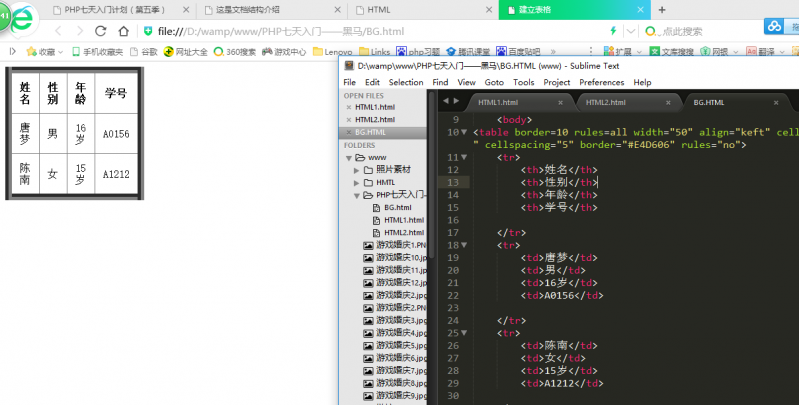Open the Goto menu

[x=494, y=82]
